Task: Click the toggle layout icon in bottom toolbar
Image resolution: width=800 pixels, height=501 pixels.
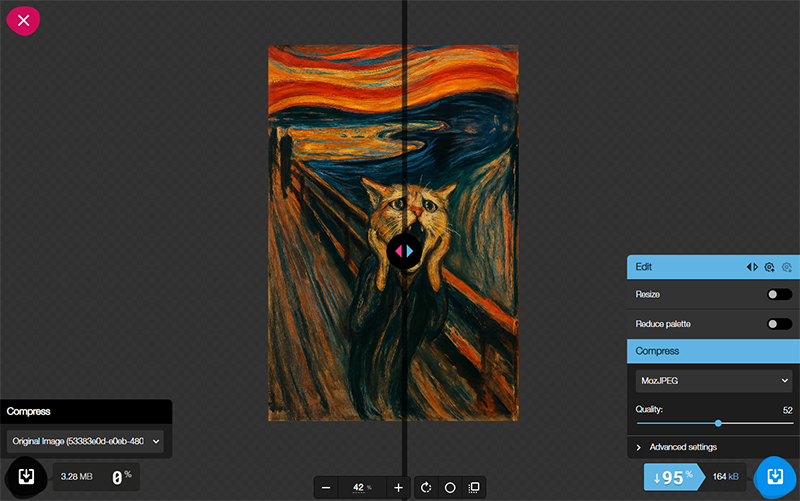Action: tap(474, 488)
